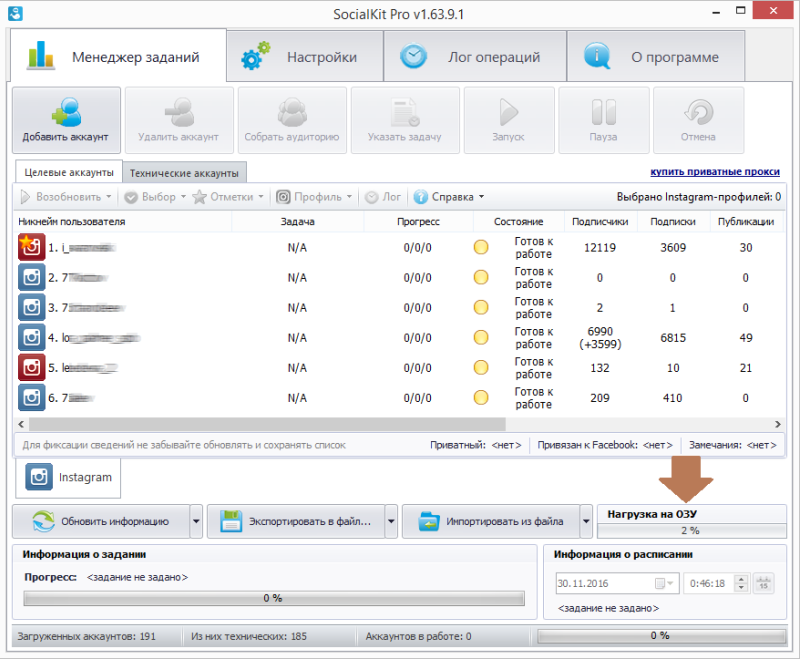Screen dimensions: 800x659
Task: Click the 6990 (+3599) followers cell
Action: point(601,338)
